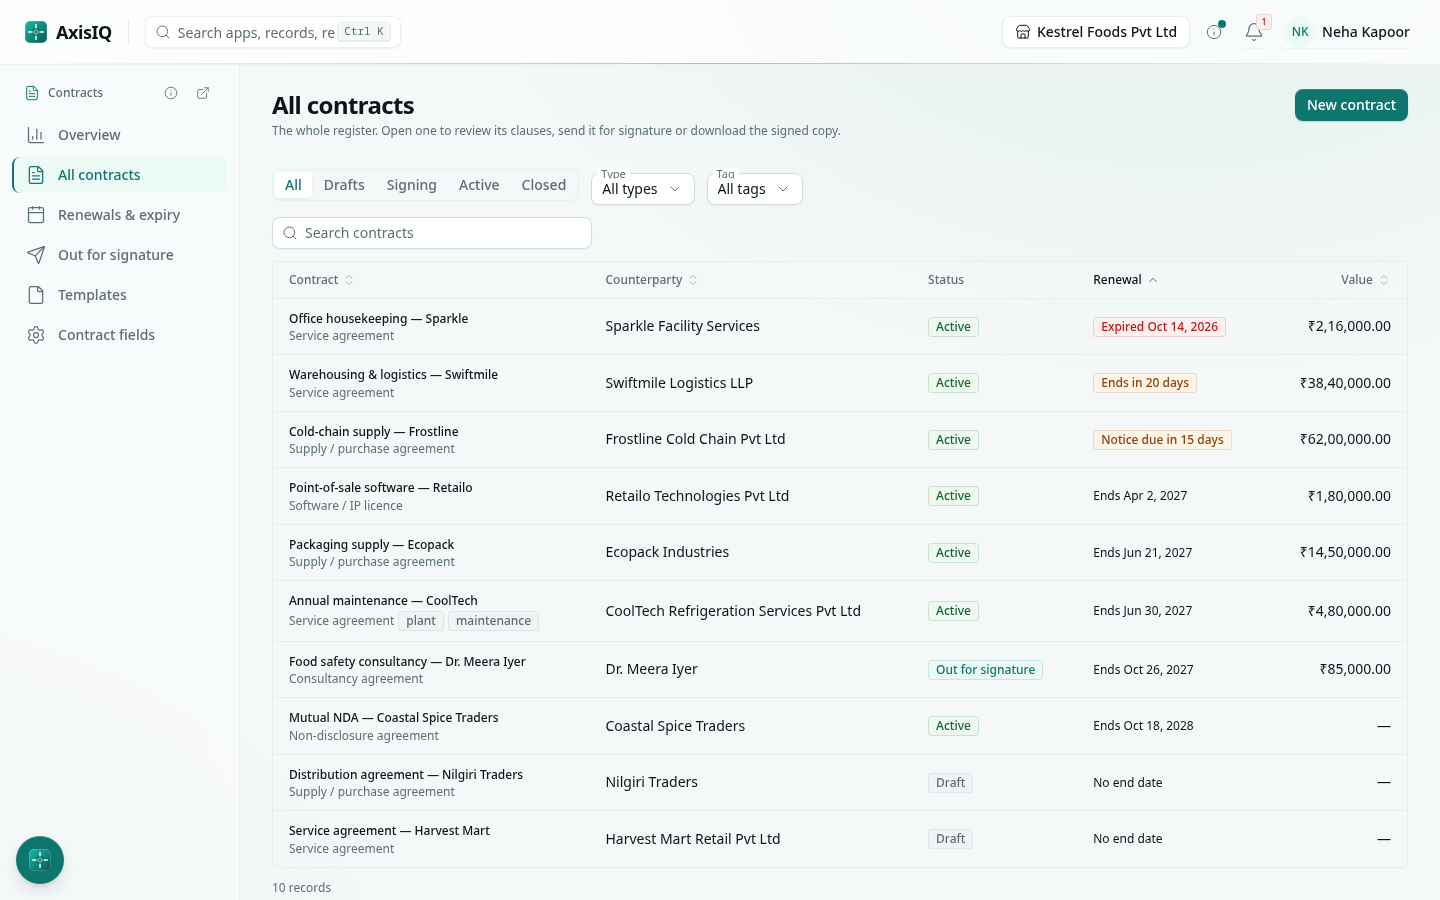This screenshot has width=1440, height=900.
Task: Open Contracts in new window icon
Action: tap(203, 93)
